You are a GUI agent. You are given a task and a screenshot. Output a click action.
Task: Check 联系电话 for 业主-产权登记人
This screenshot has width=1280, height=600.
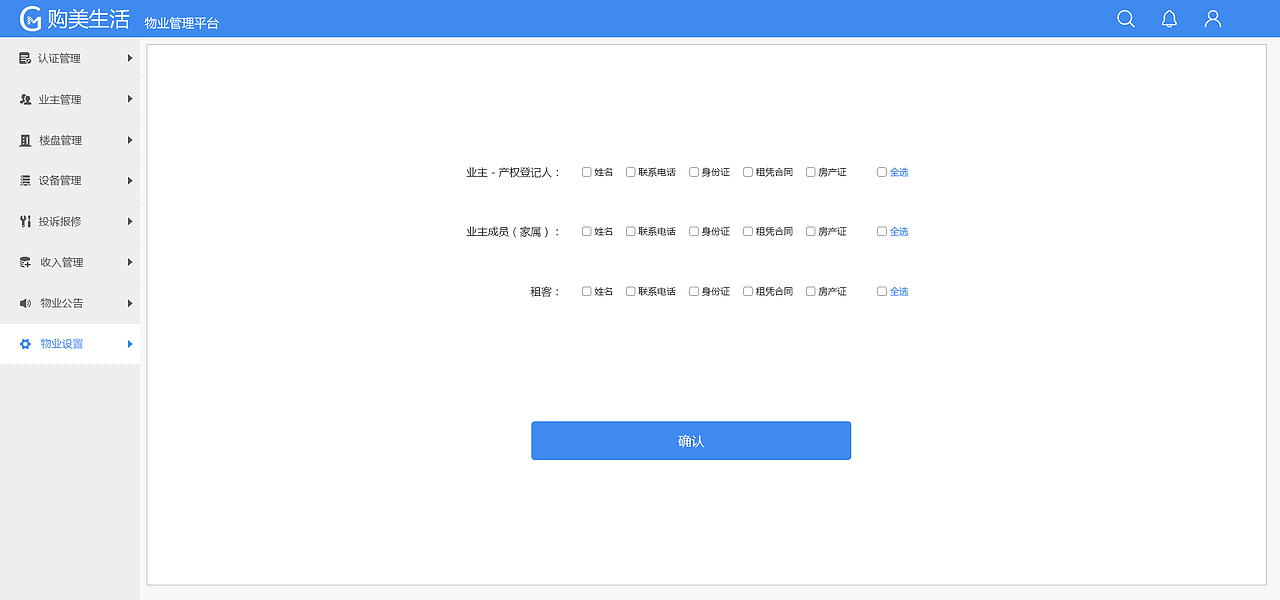[x=631, y=172]
